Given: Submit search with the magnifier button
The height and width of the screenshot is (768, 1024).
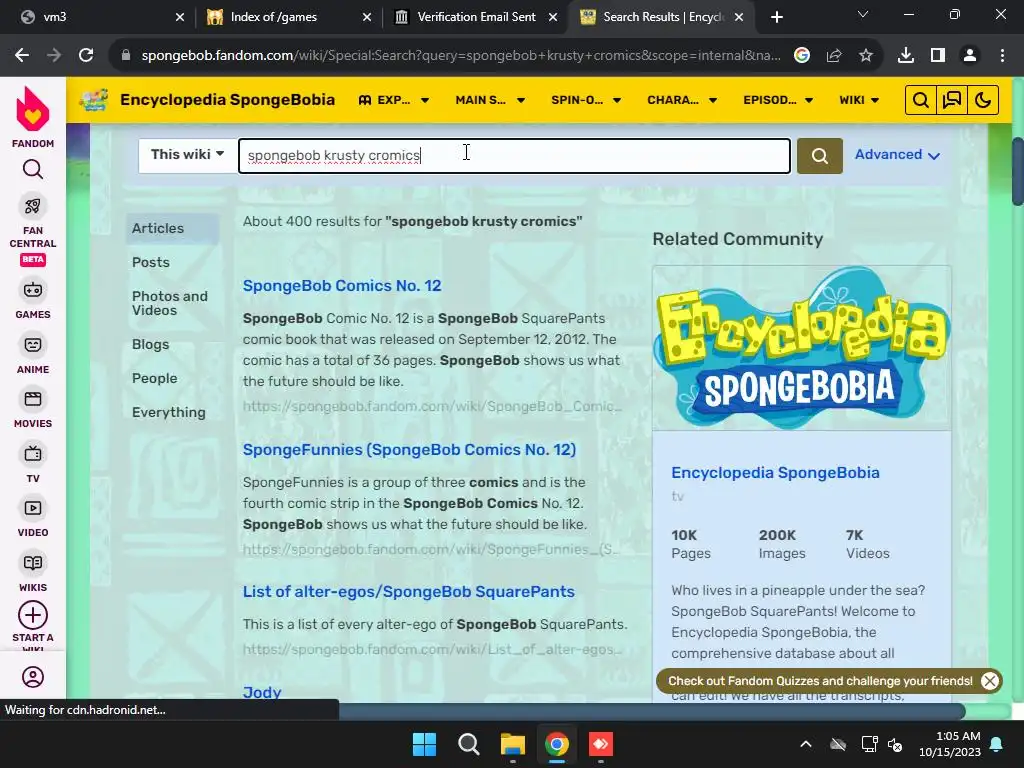Looking at the screenshot, I should pyautogui.click(x=820, y=155).
